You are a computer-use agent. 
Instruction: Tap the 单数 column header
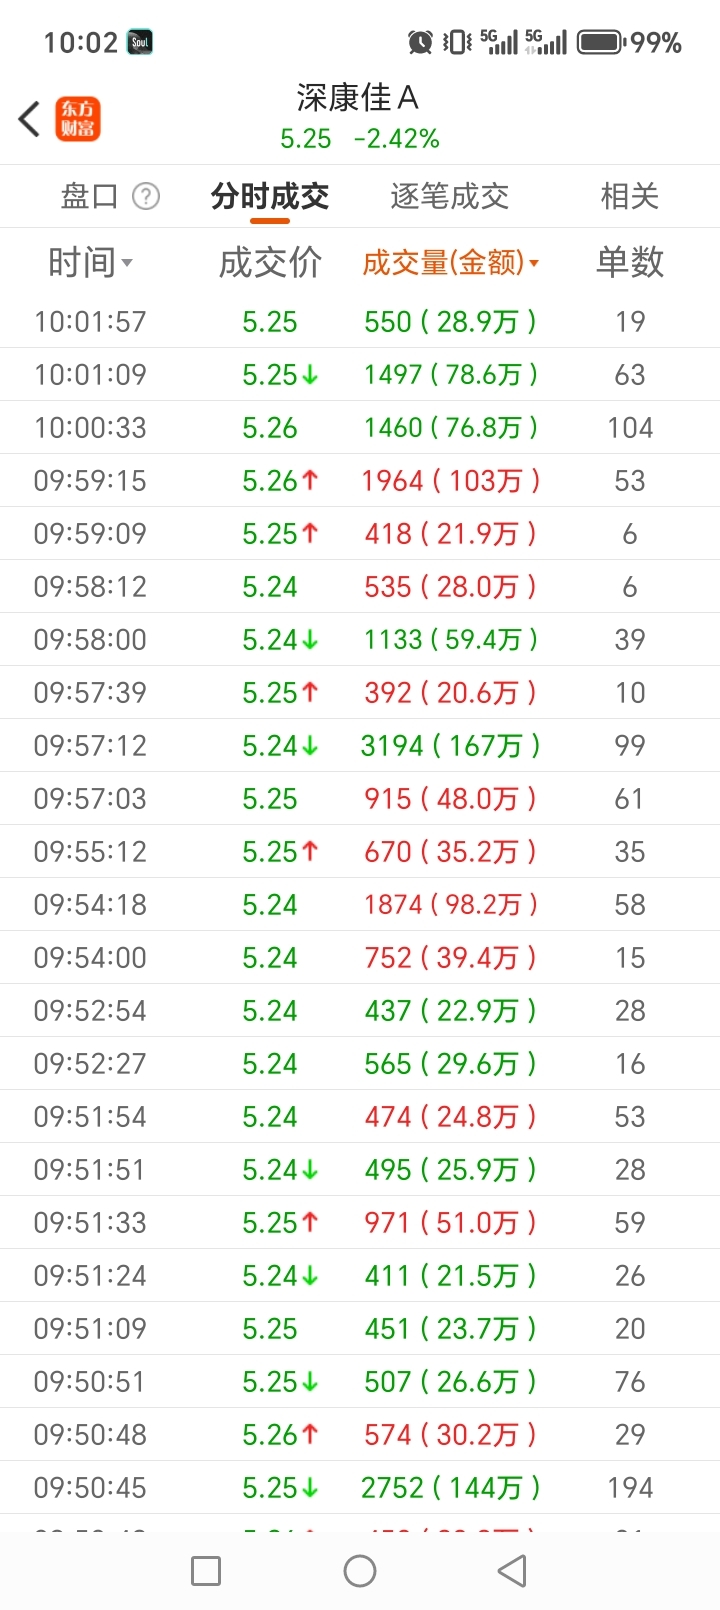point(630,262)
